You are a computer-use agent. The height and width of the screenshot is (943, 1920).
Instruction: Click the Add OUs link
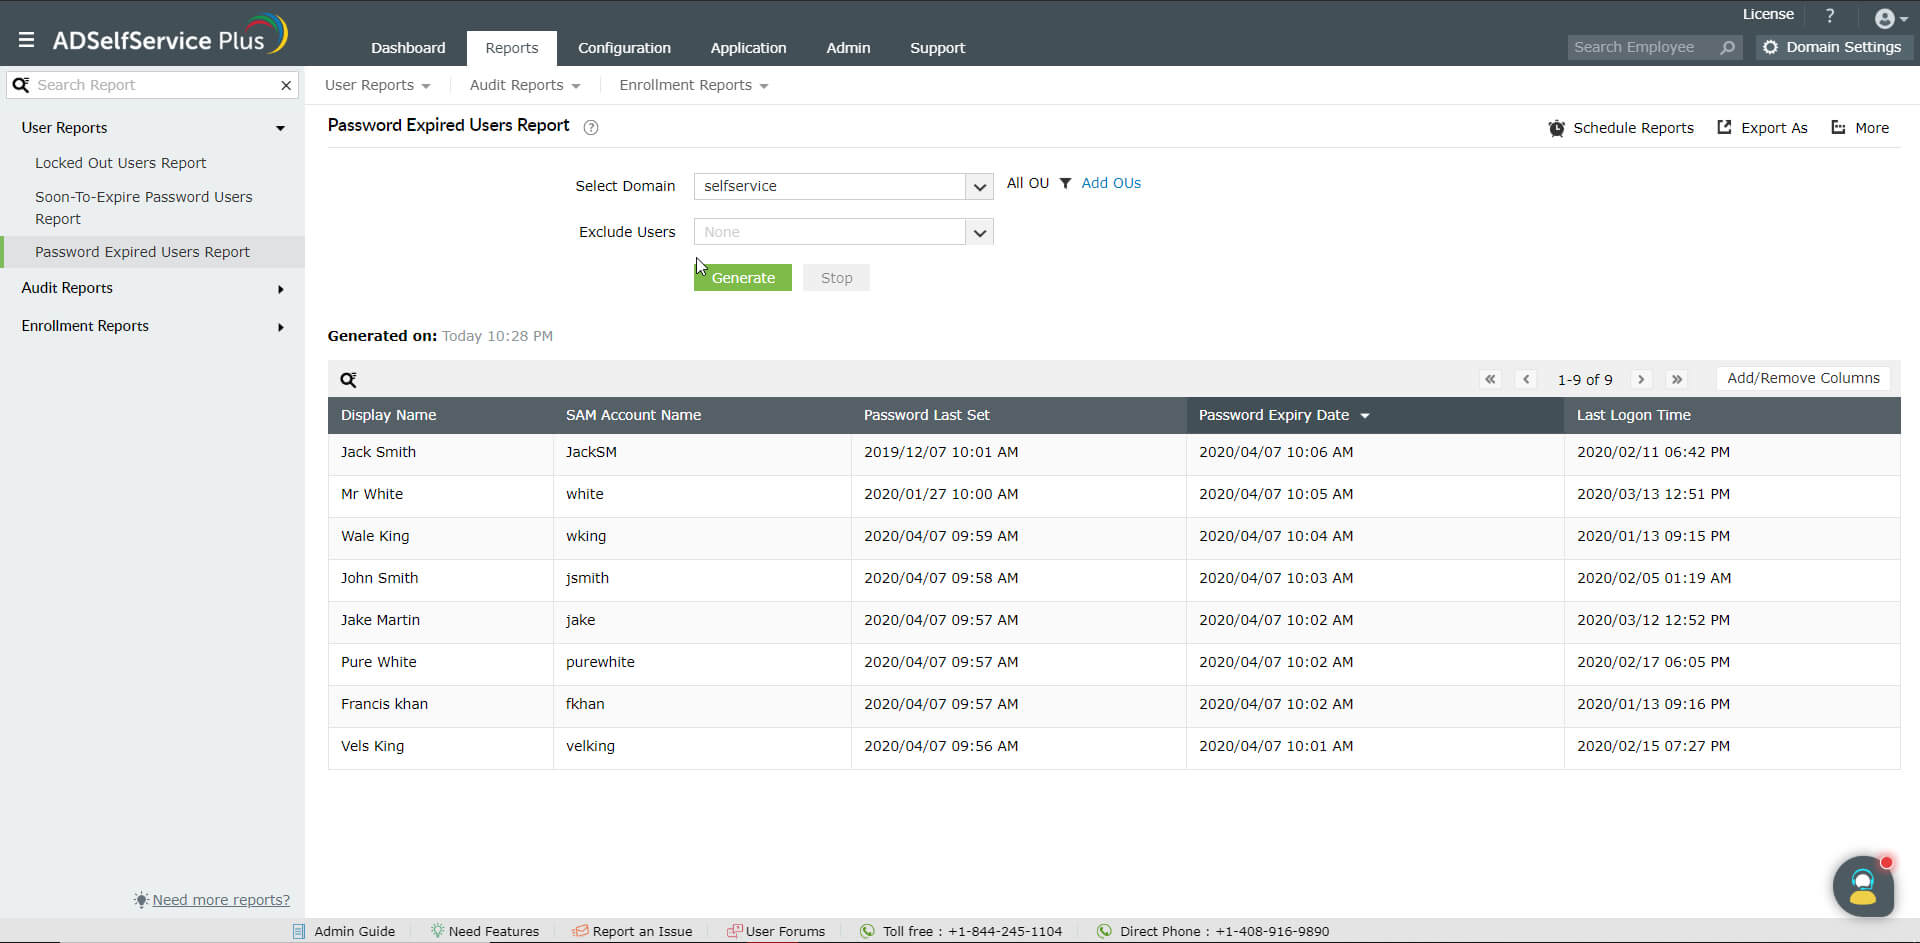[x=1111, y=183]
